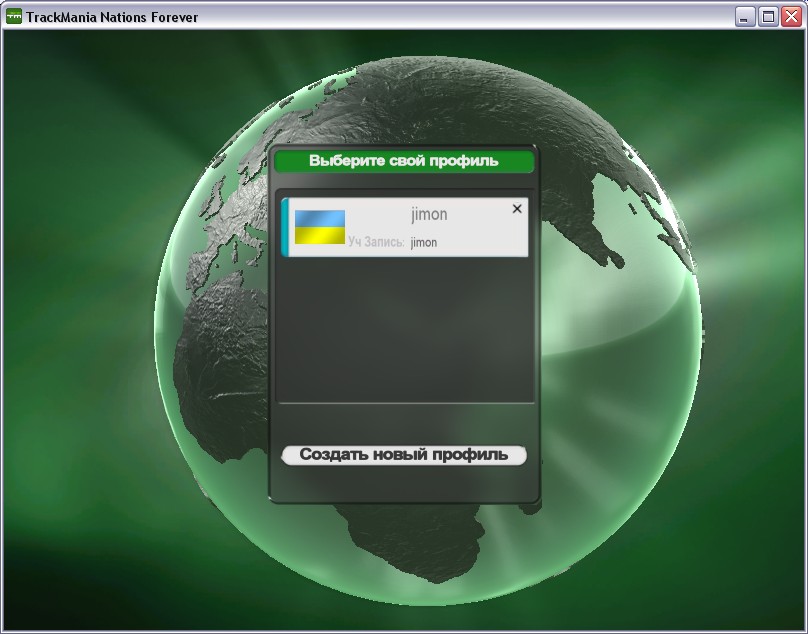
Task: Click the yellow stripe of the flag
Action: click(x=320, y=238)
